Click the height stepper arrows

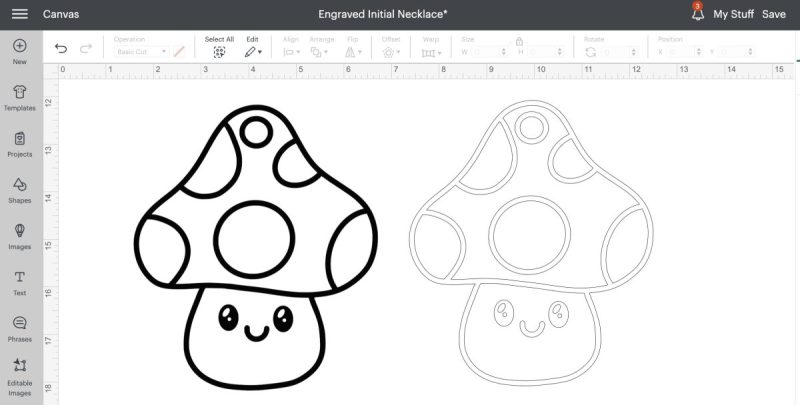pyautogui.click(x=560, y=52)
